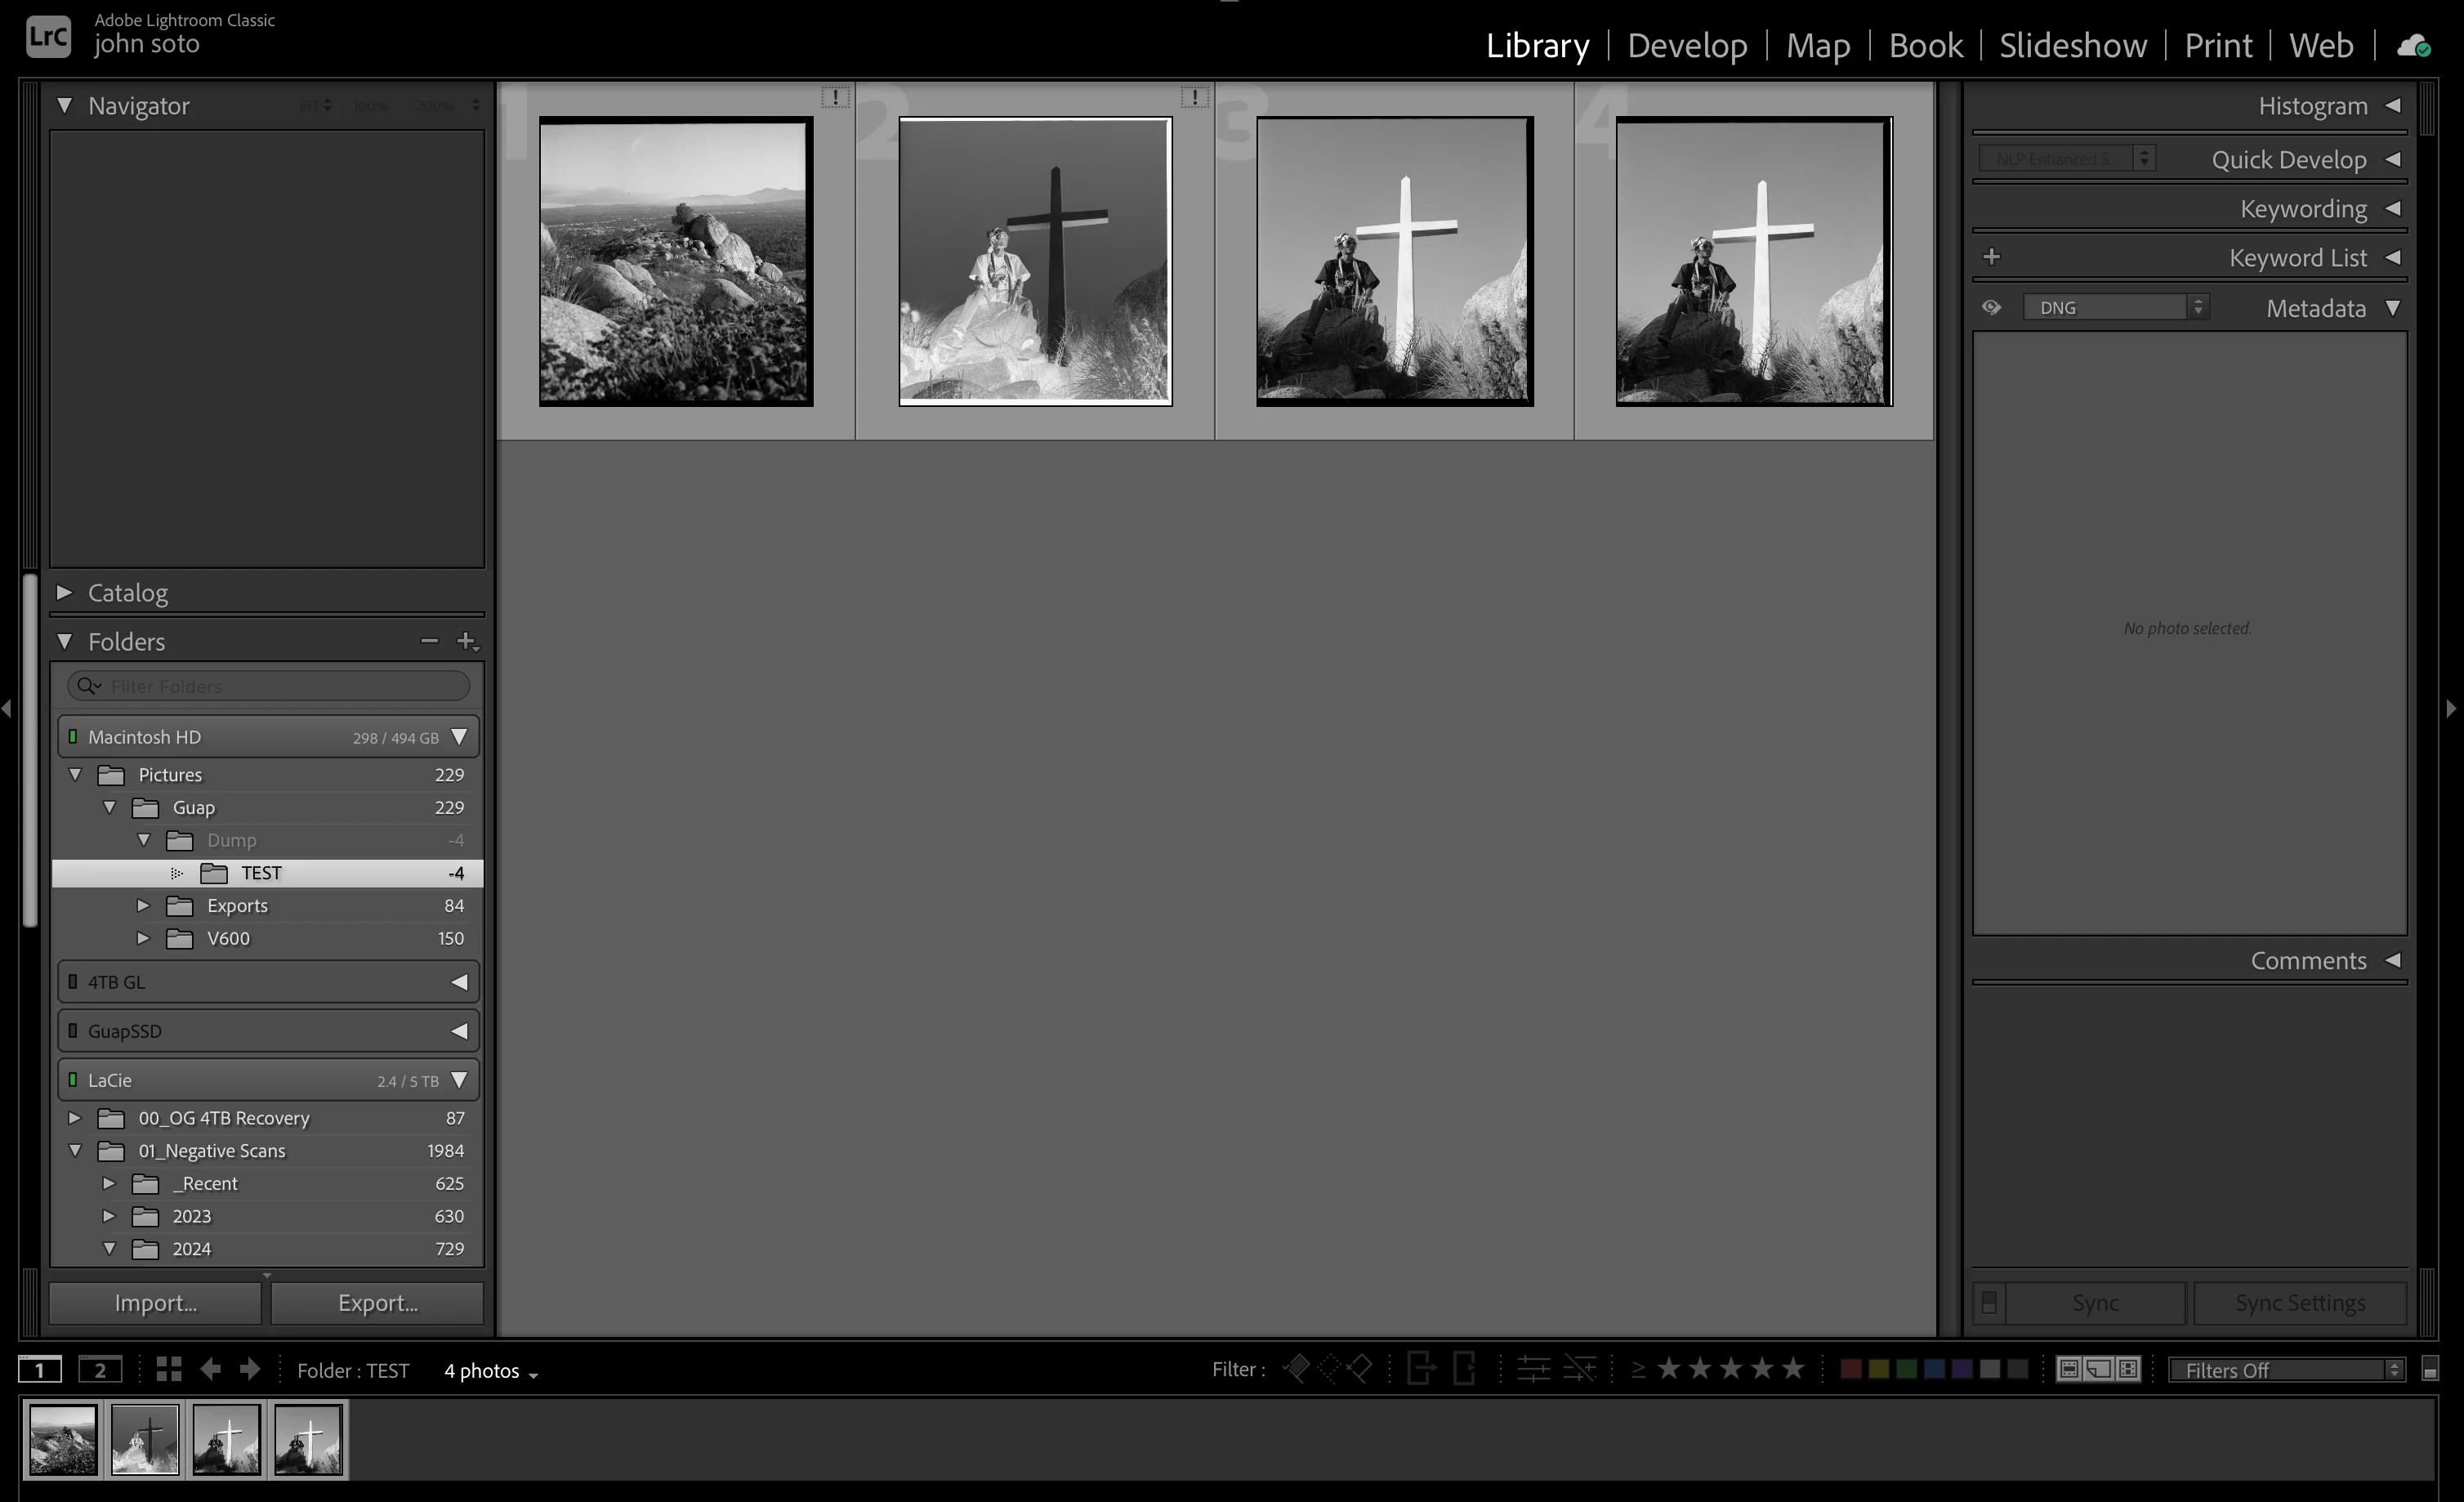
Task: Expand the Catalog panel
Action: [65, 592]
